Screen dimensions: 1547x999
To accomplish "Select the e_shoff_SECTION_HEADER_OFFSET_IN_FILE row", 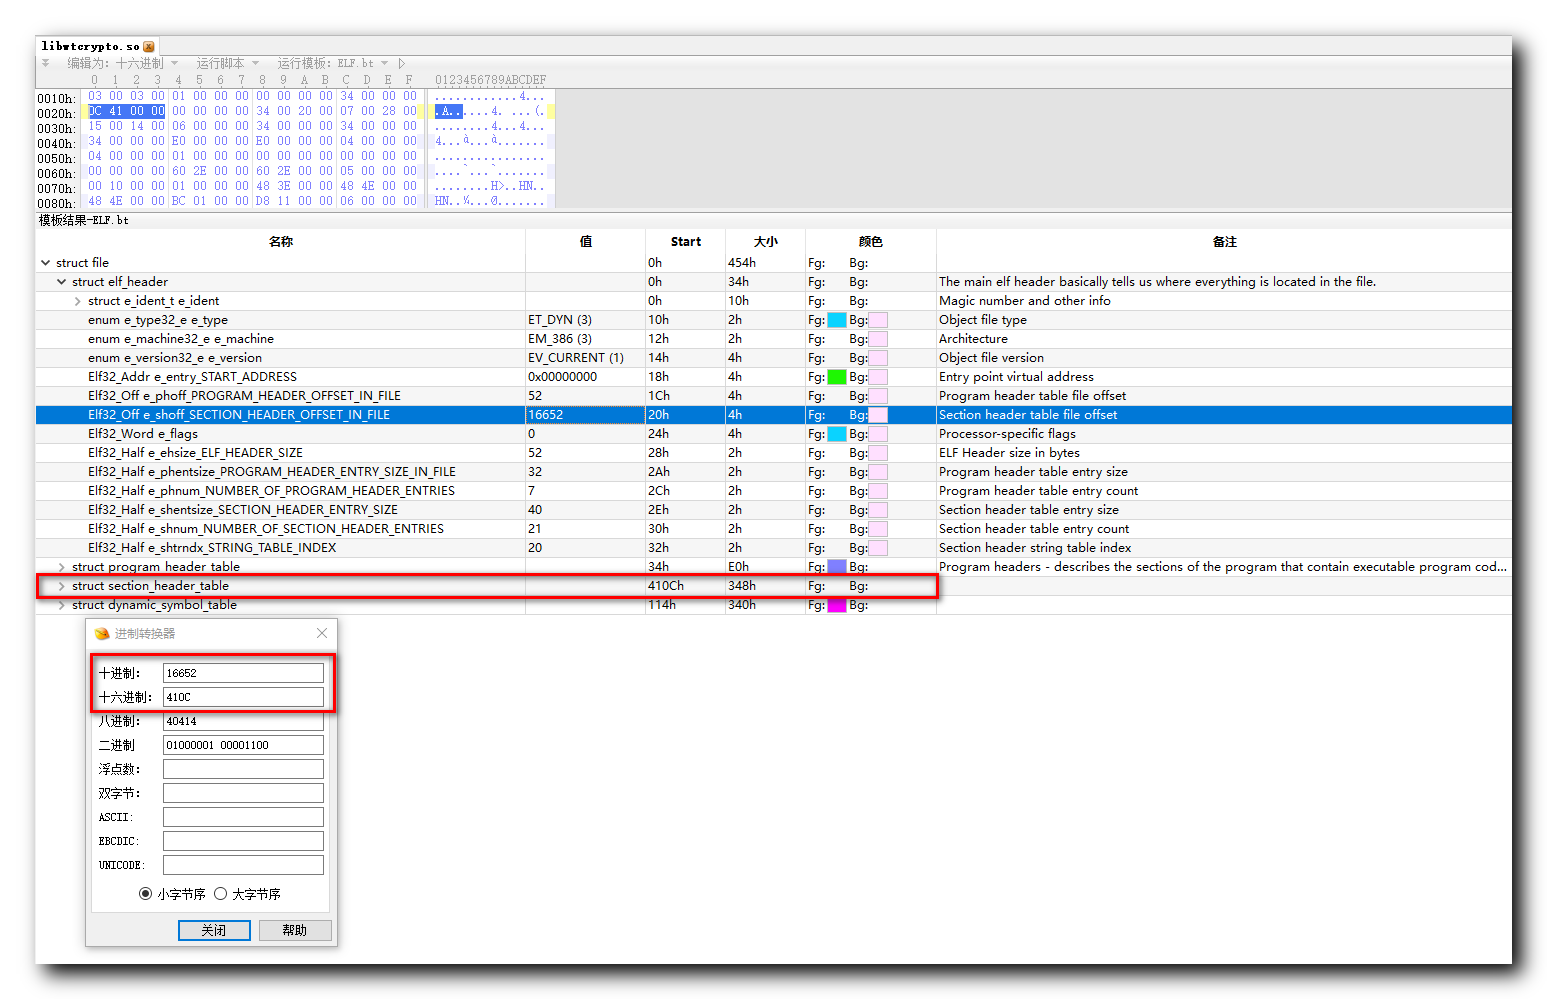I will (774, 415).
